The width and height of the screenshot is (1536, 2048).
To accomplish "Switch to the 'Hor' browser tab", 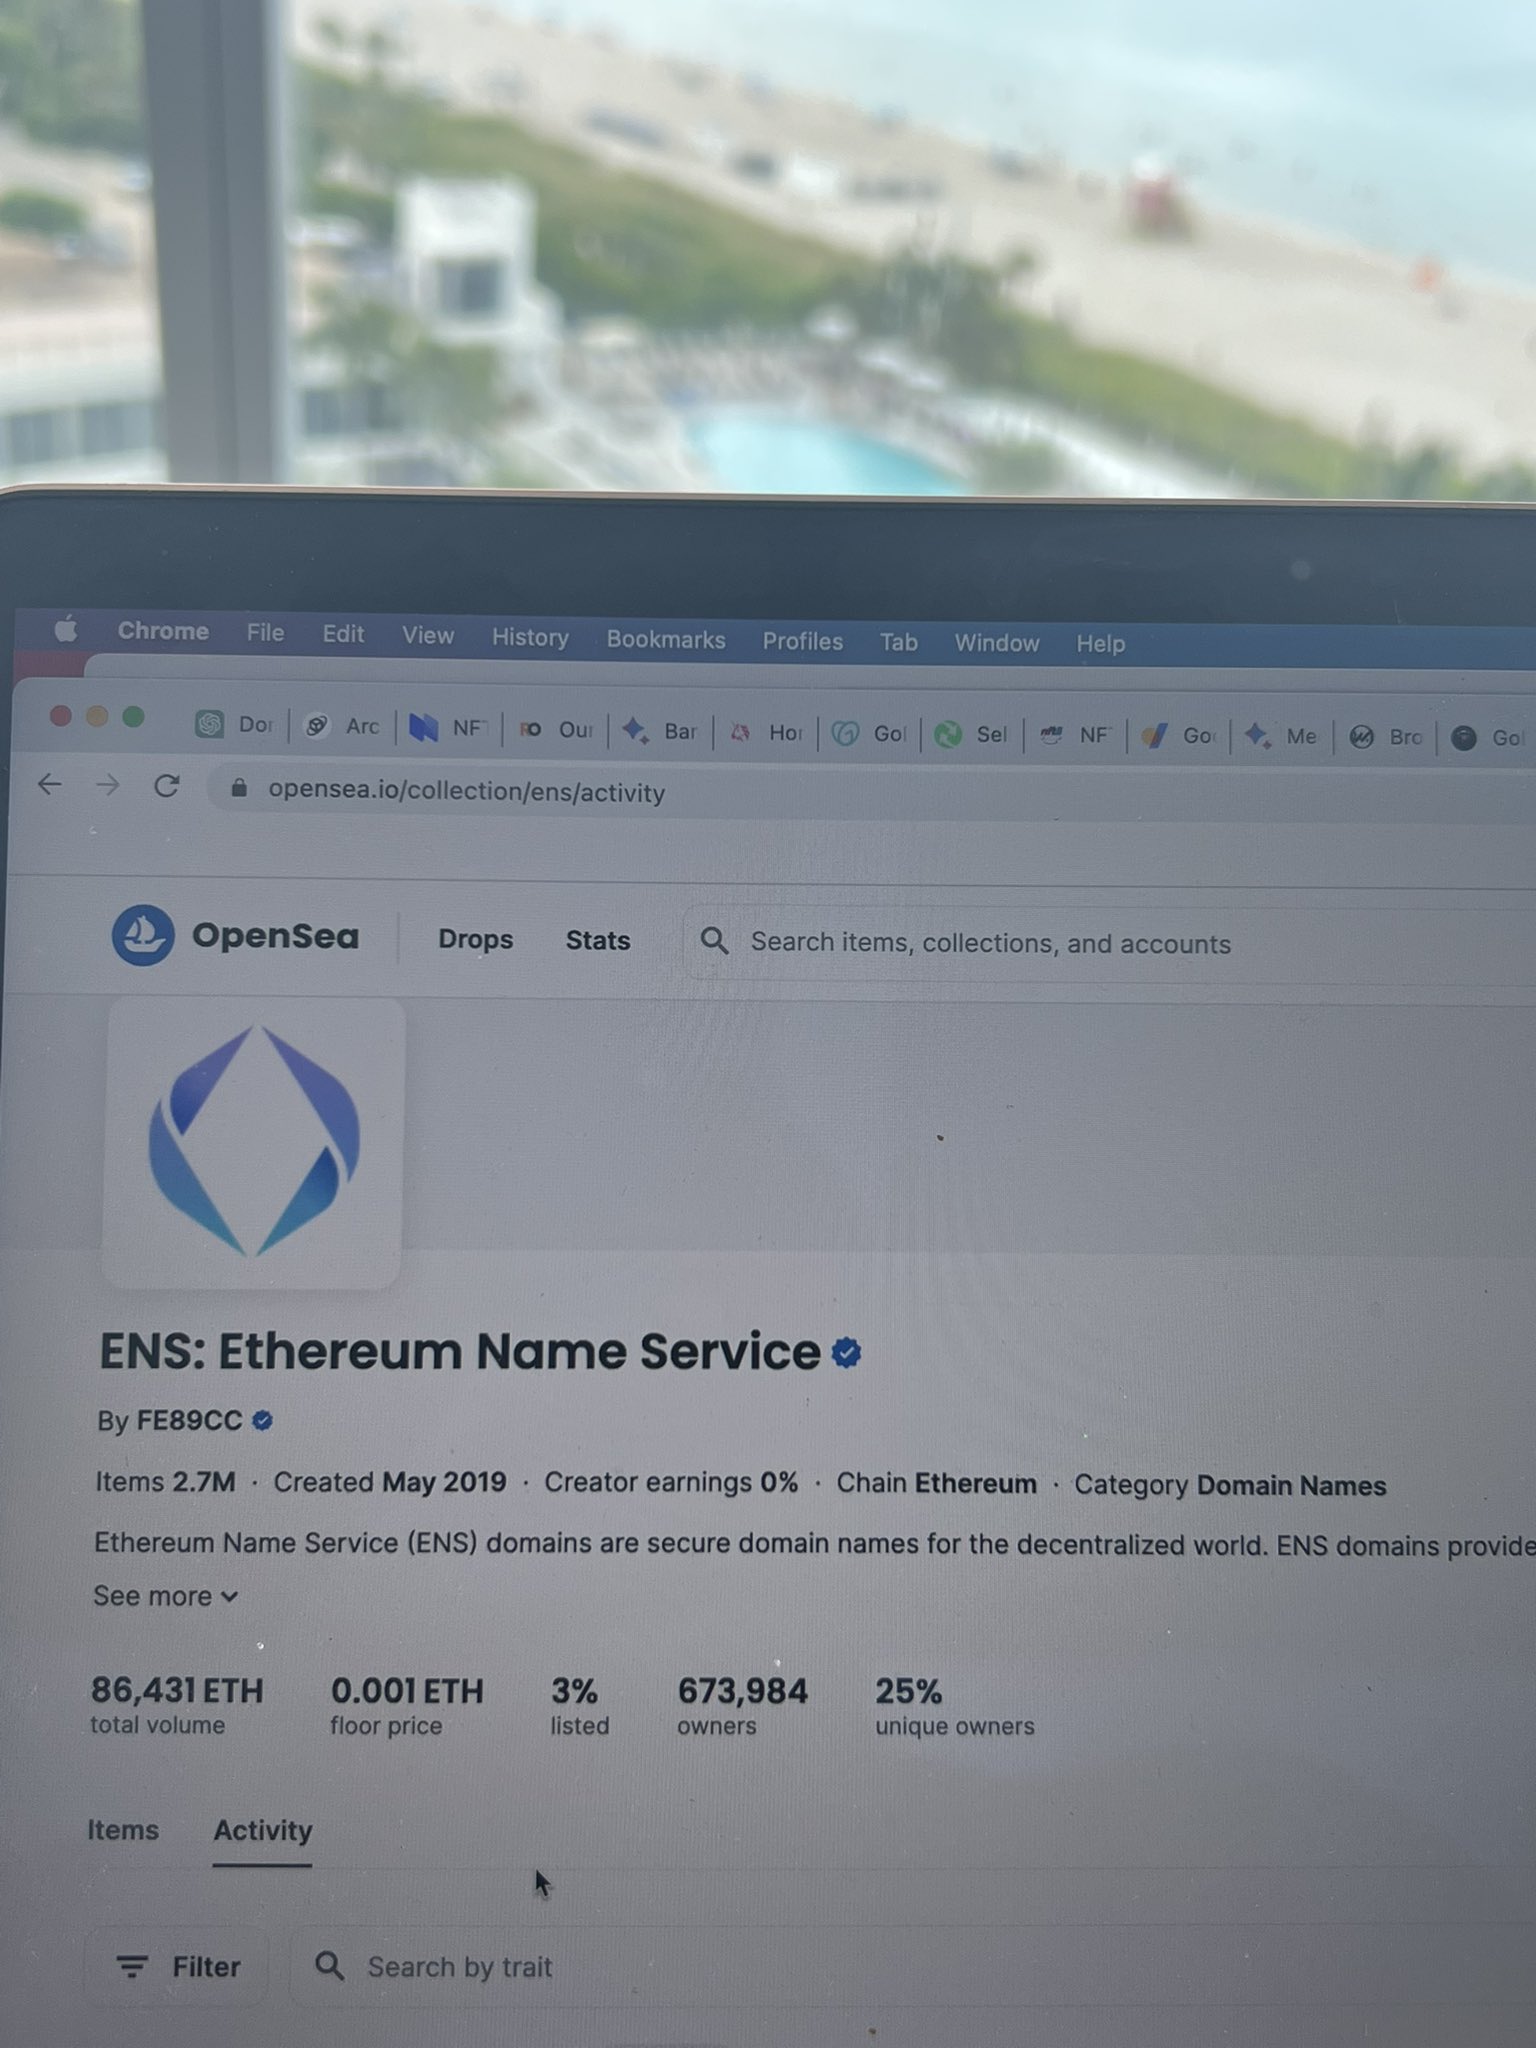I will 766,733.
